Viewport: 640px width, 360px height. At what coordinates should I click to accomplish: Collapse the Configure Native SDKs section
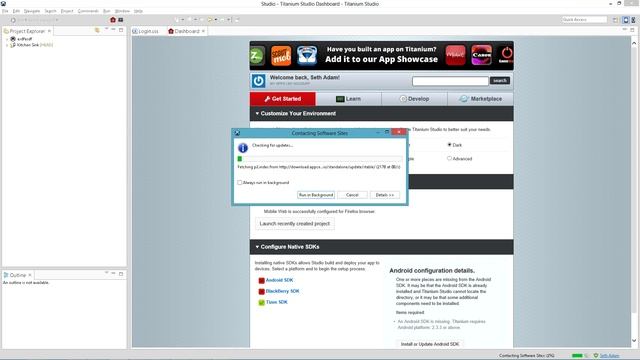257,247
